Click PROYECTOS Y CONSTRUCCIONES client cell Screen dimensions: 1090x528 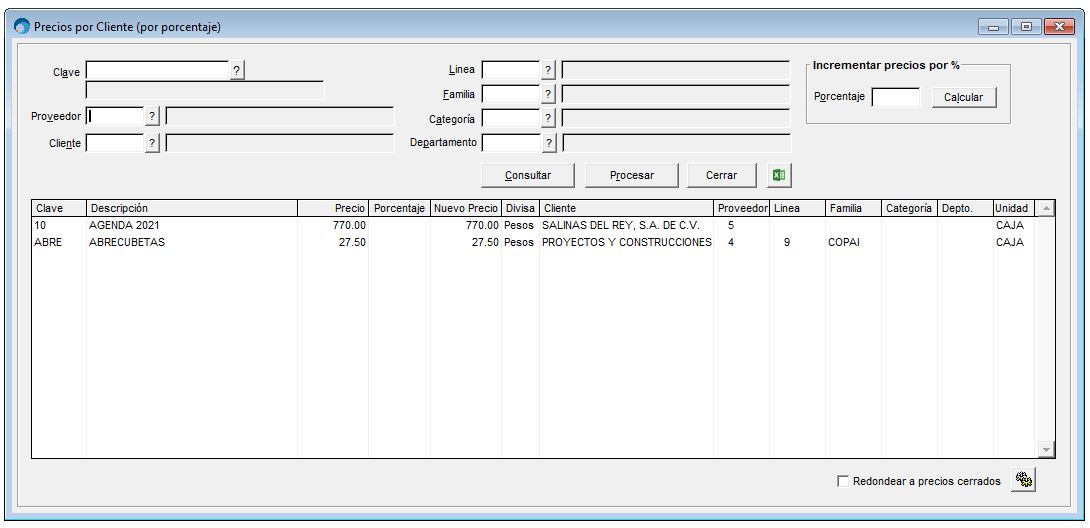[x=626, y=242]
